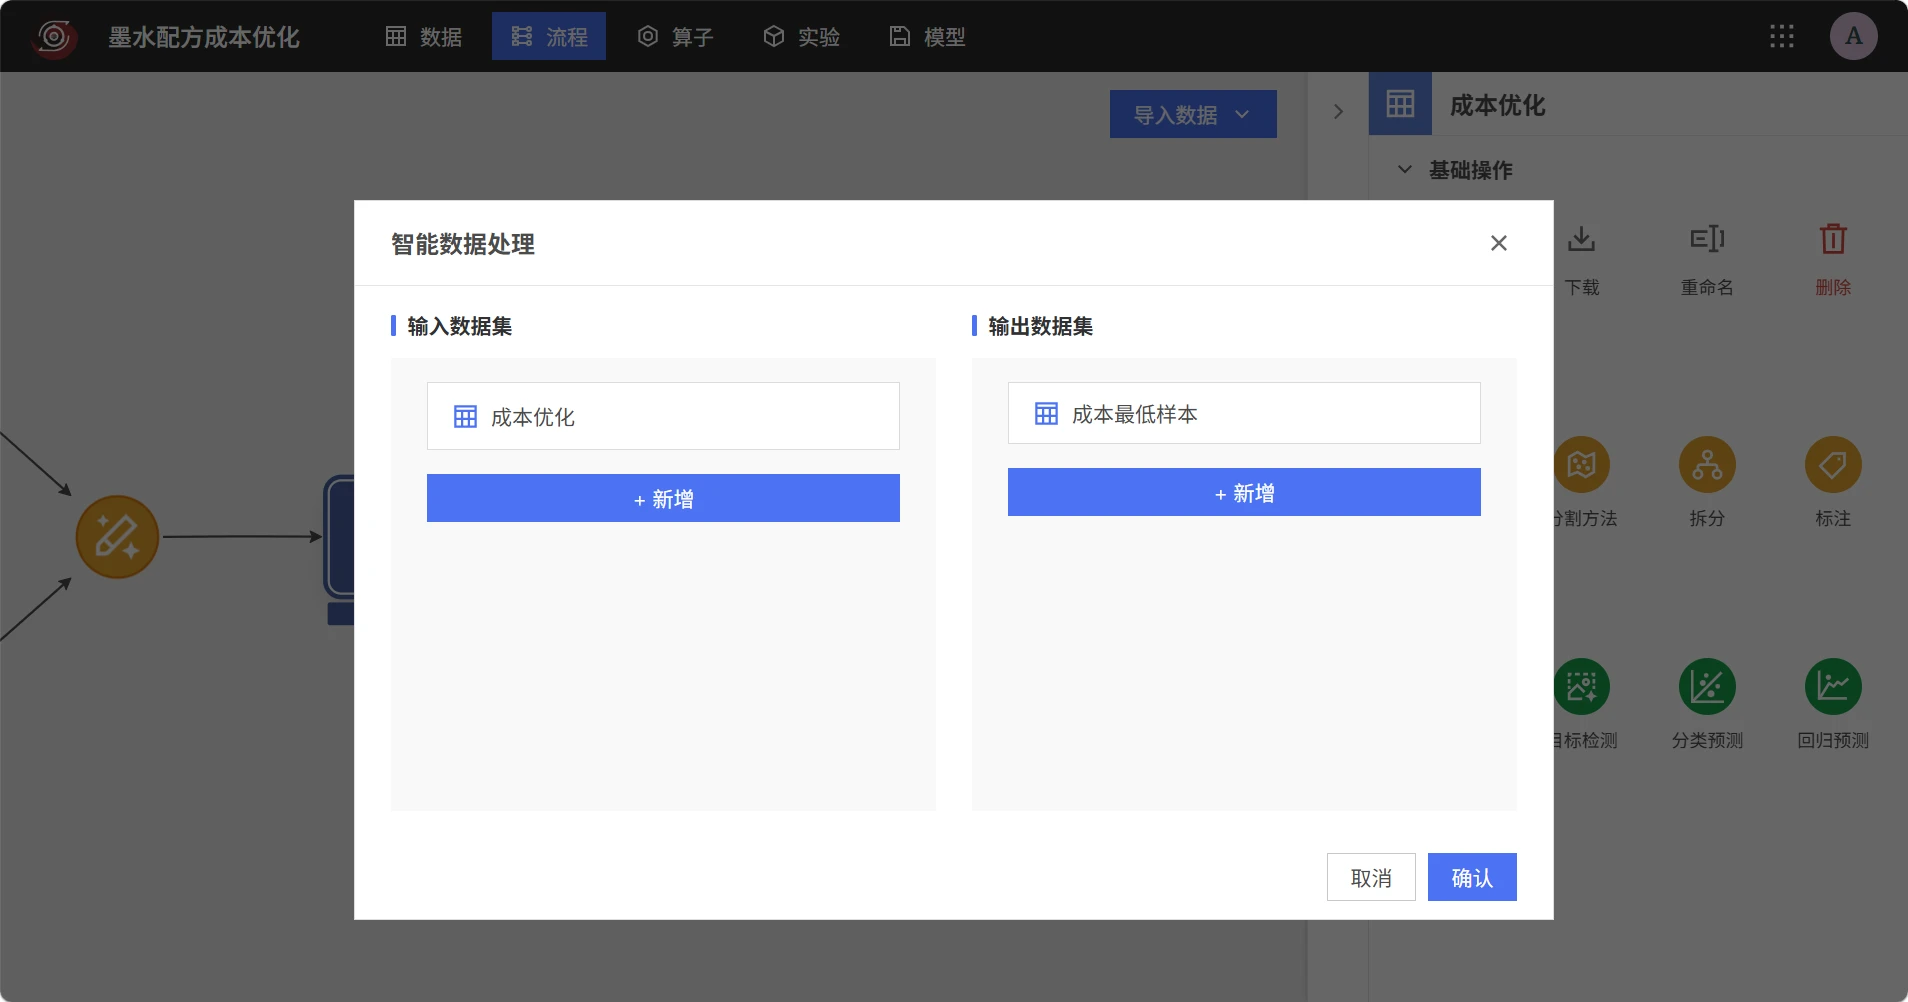Collapse the right panel with chevron arrow
1908x1002 pixels.
(1338, 111)
